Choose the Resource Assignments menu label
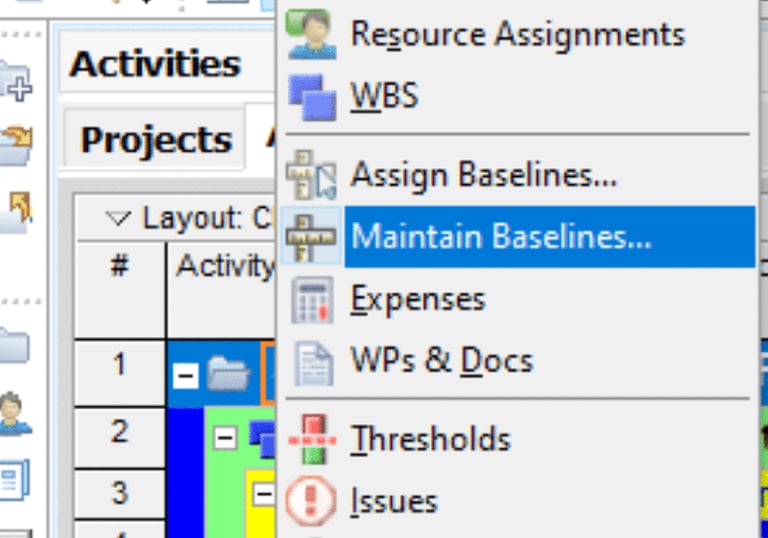The image size is (768, 538). click(x=517, y=34)
